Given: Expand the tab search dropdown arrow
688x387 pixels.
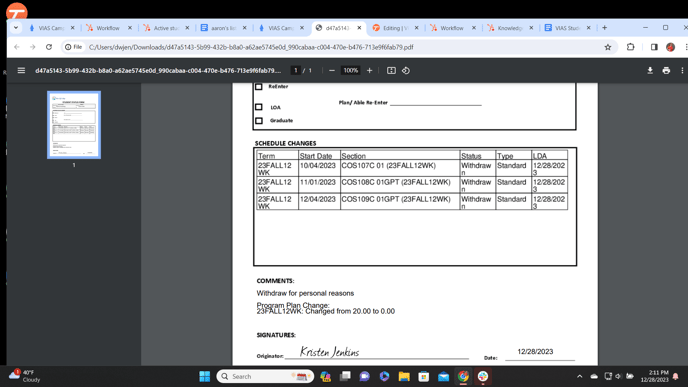Looking at the screenshot, I should pyautogui.click(x=16, y=28).
